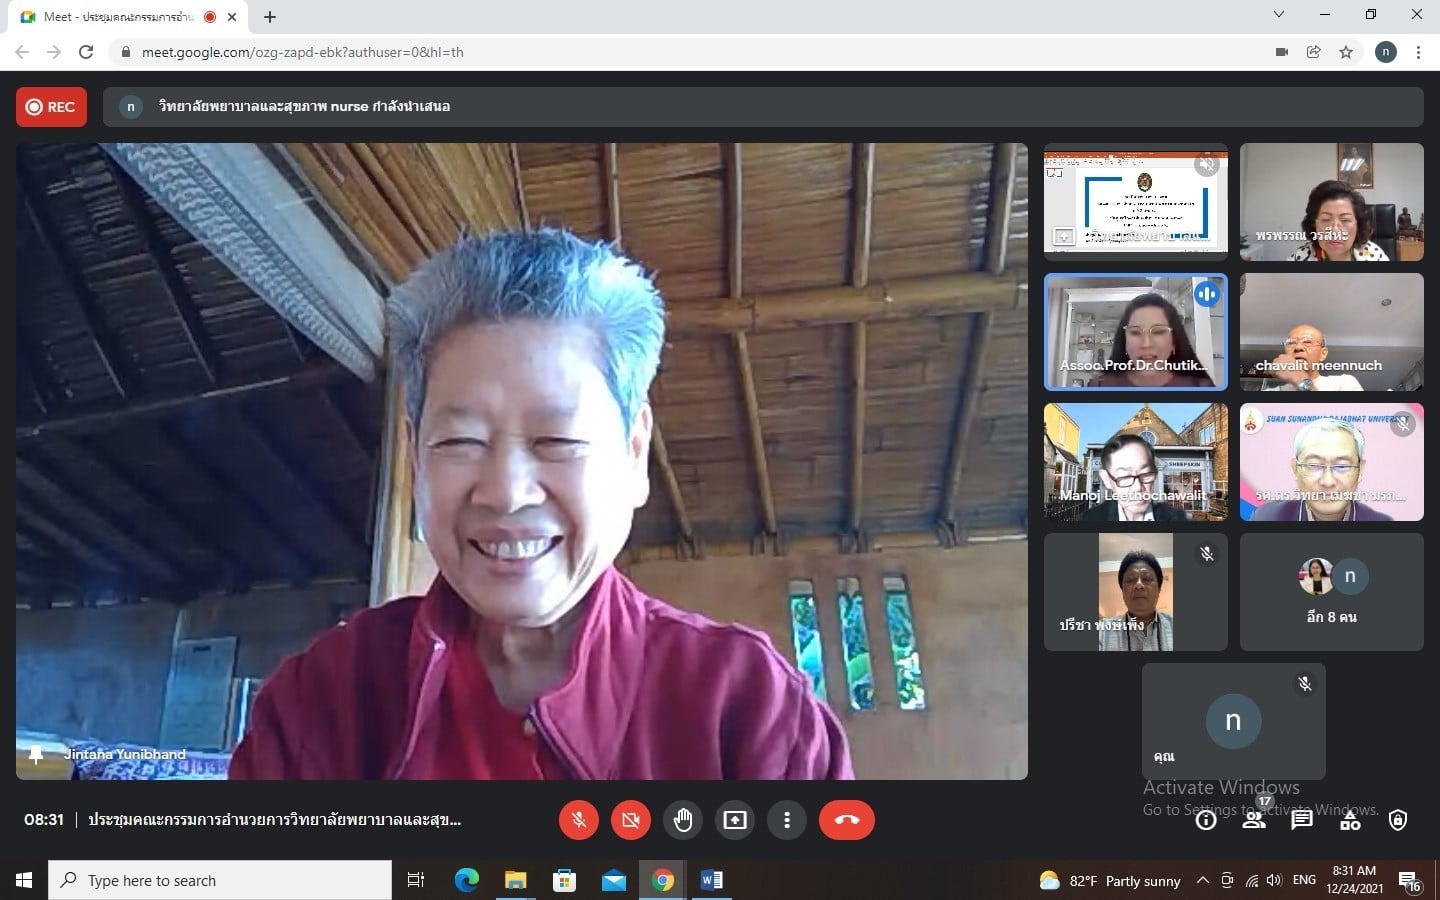Select chavalit meennuch's video tile
Screen dimensions: 1440x900
point(1331,332)
